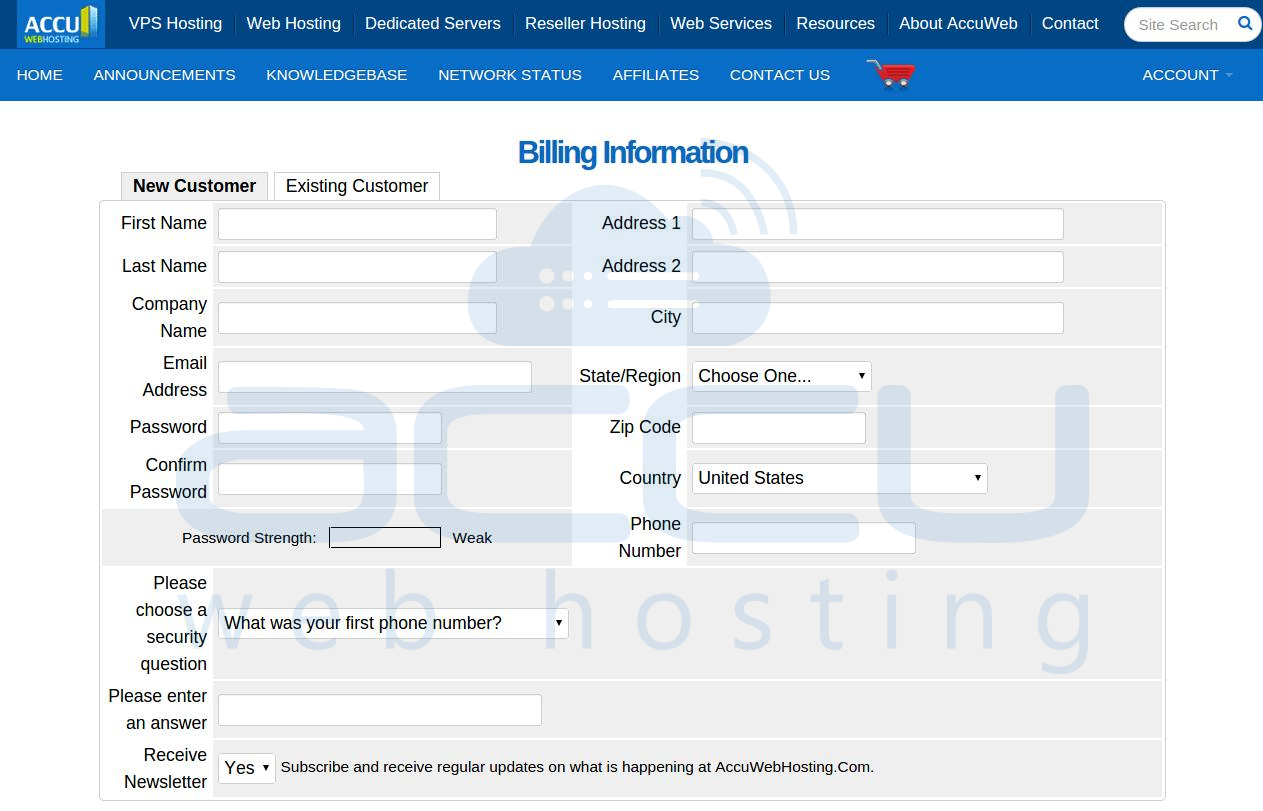Focus the Company Name field

[x=357, y=318]
